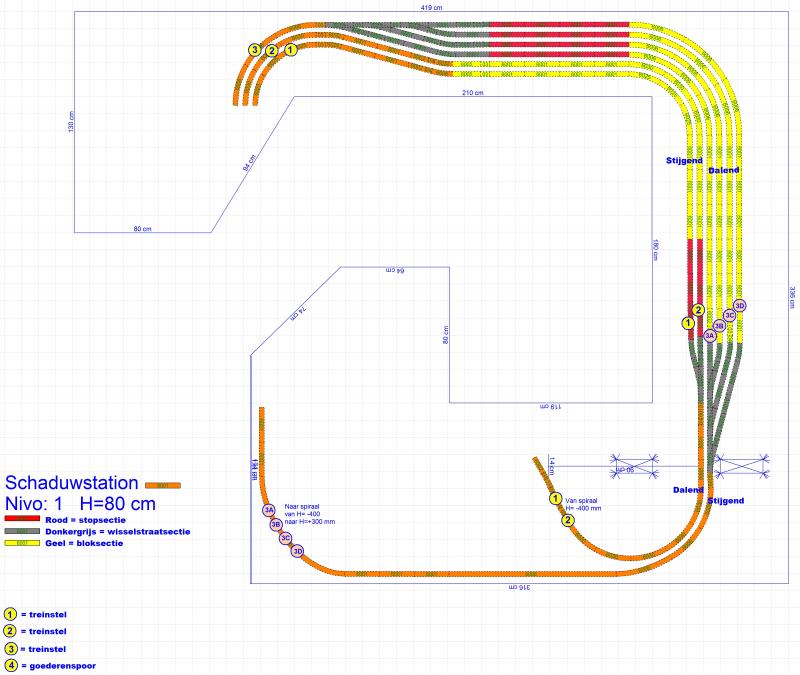Click purple marker 3B on the yellow block tracks
The image size is (800, 675).
tap(719, 326)
